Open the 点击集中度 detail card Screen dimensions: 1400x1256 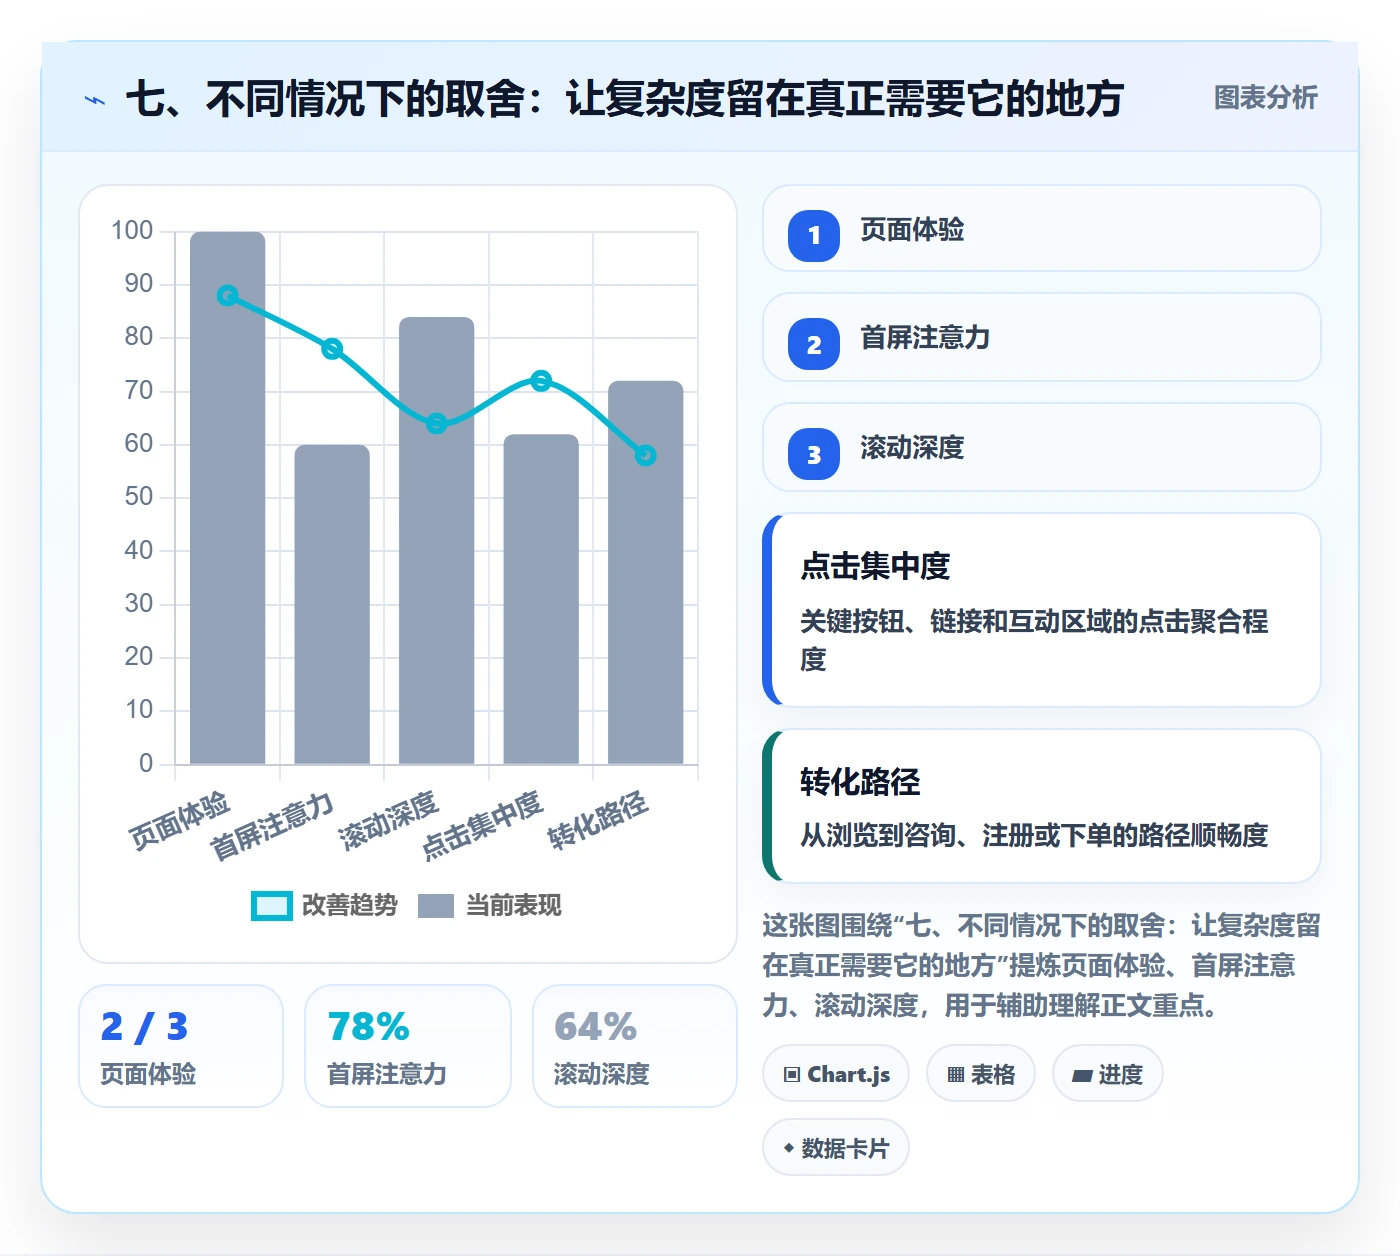(x=1042, y=610)
